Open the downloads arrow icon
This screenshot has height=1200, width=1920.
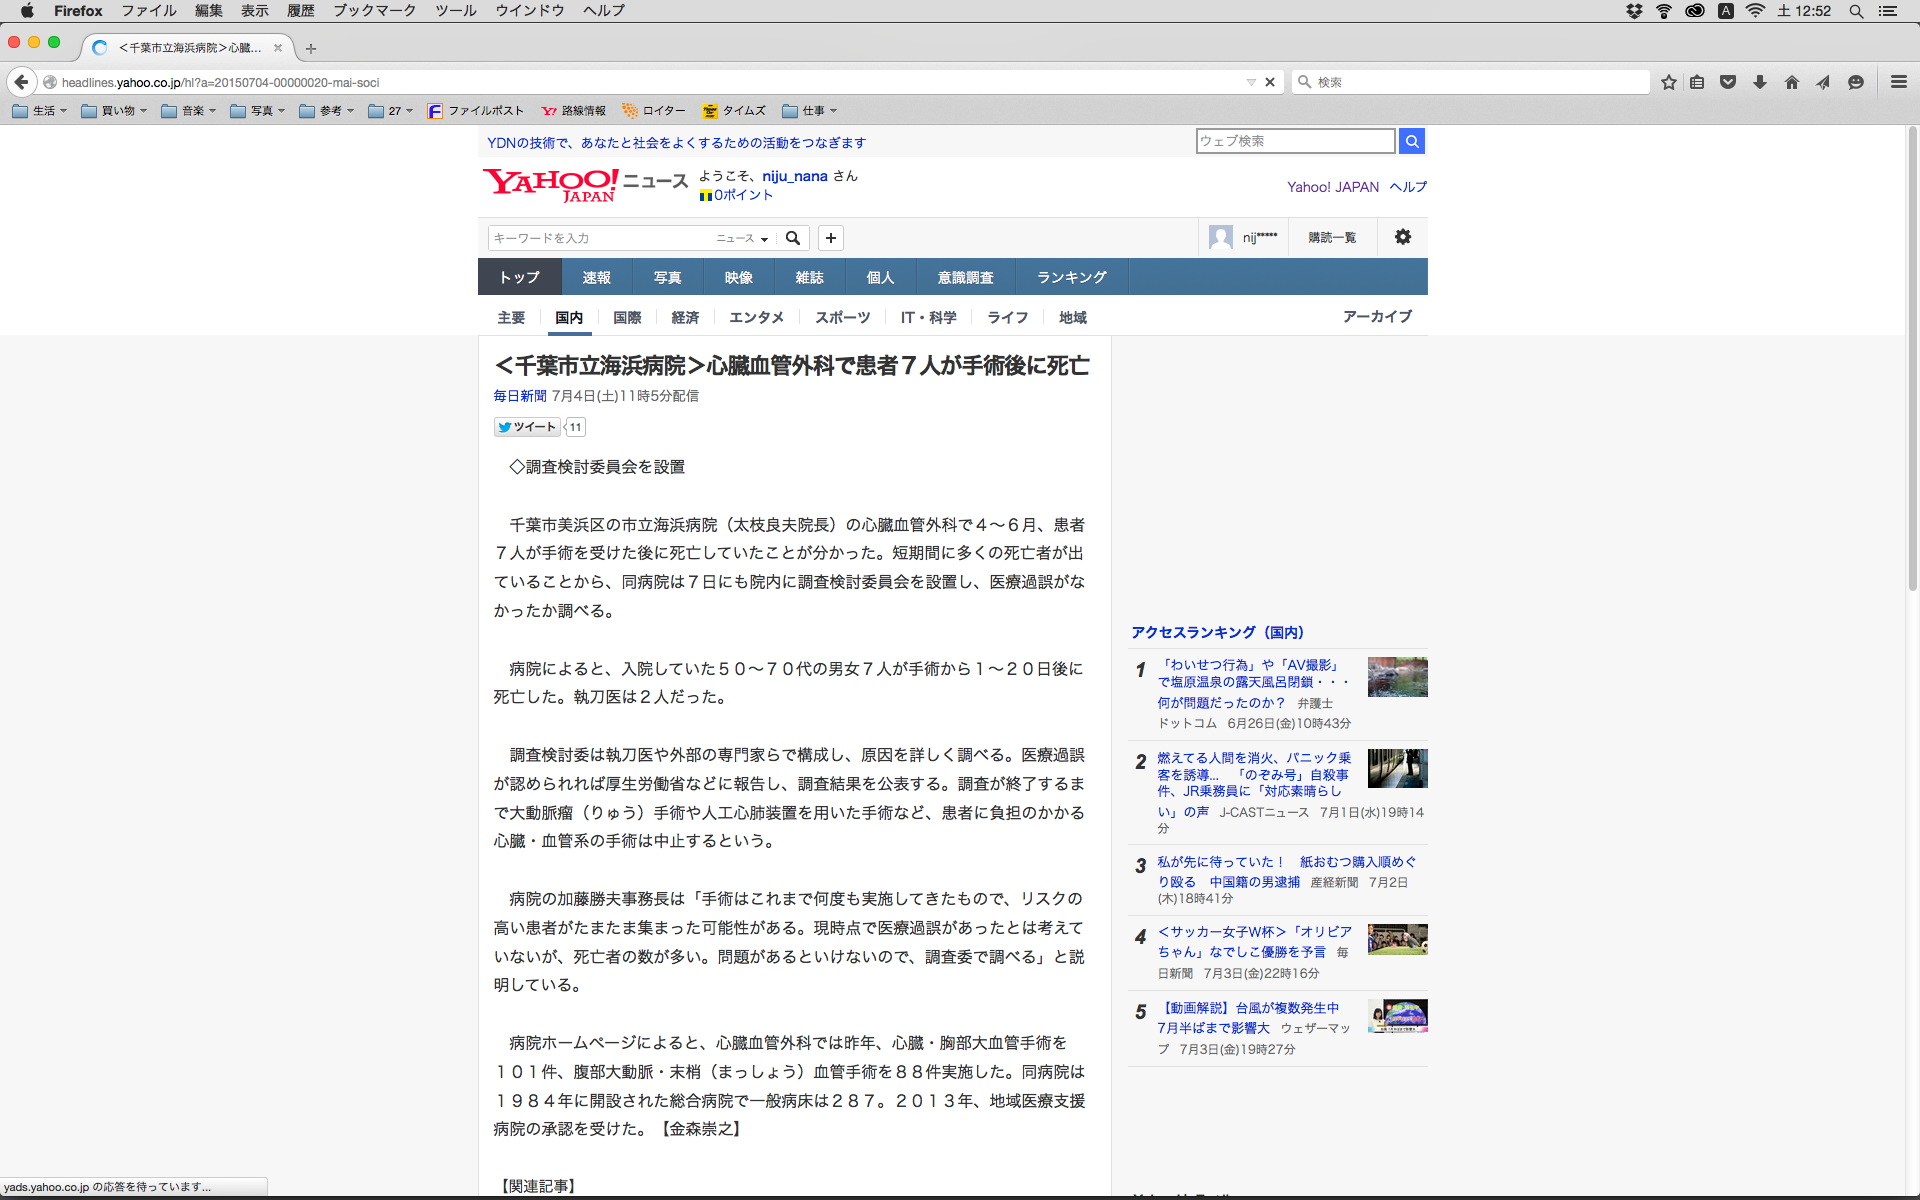coord(1760,82)
